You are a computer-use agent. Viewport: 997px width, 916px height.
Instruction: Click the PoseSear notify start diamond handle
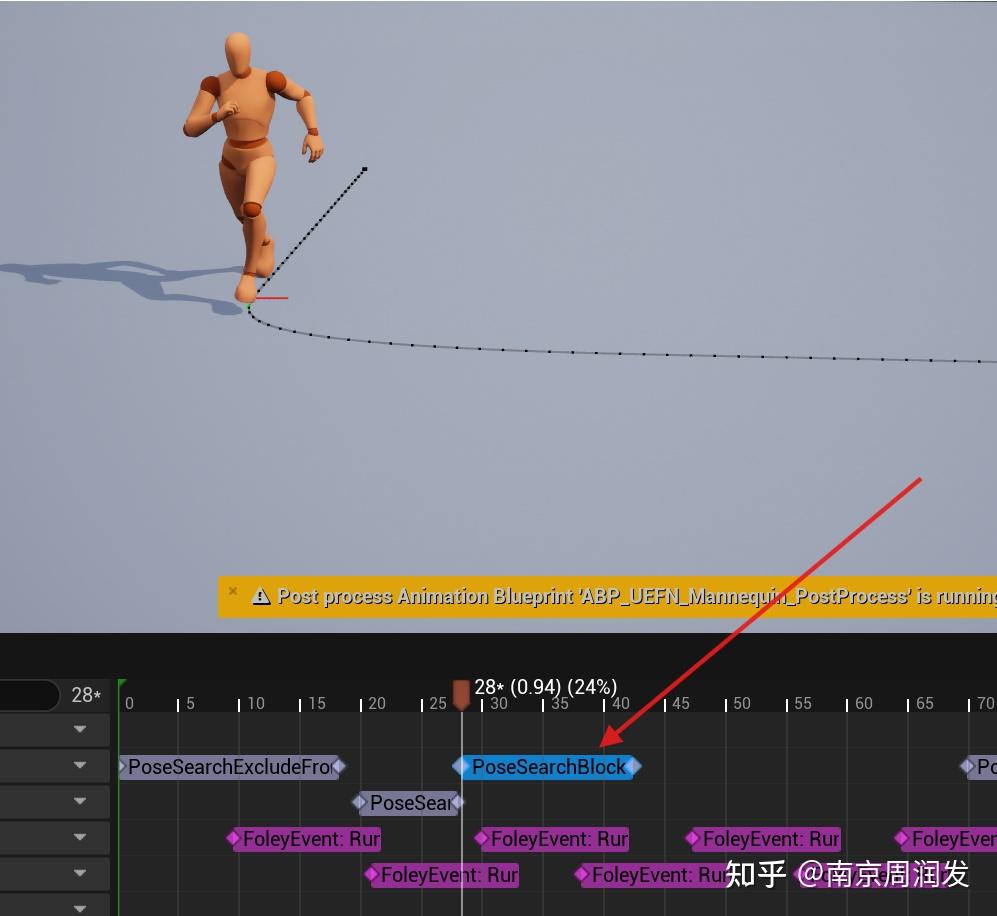click(359, 803)
